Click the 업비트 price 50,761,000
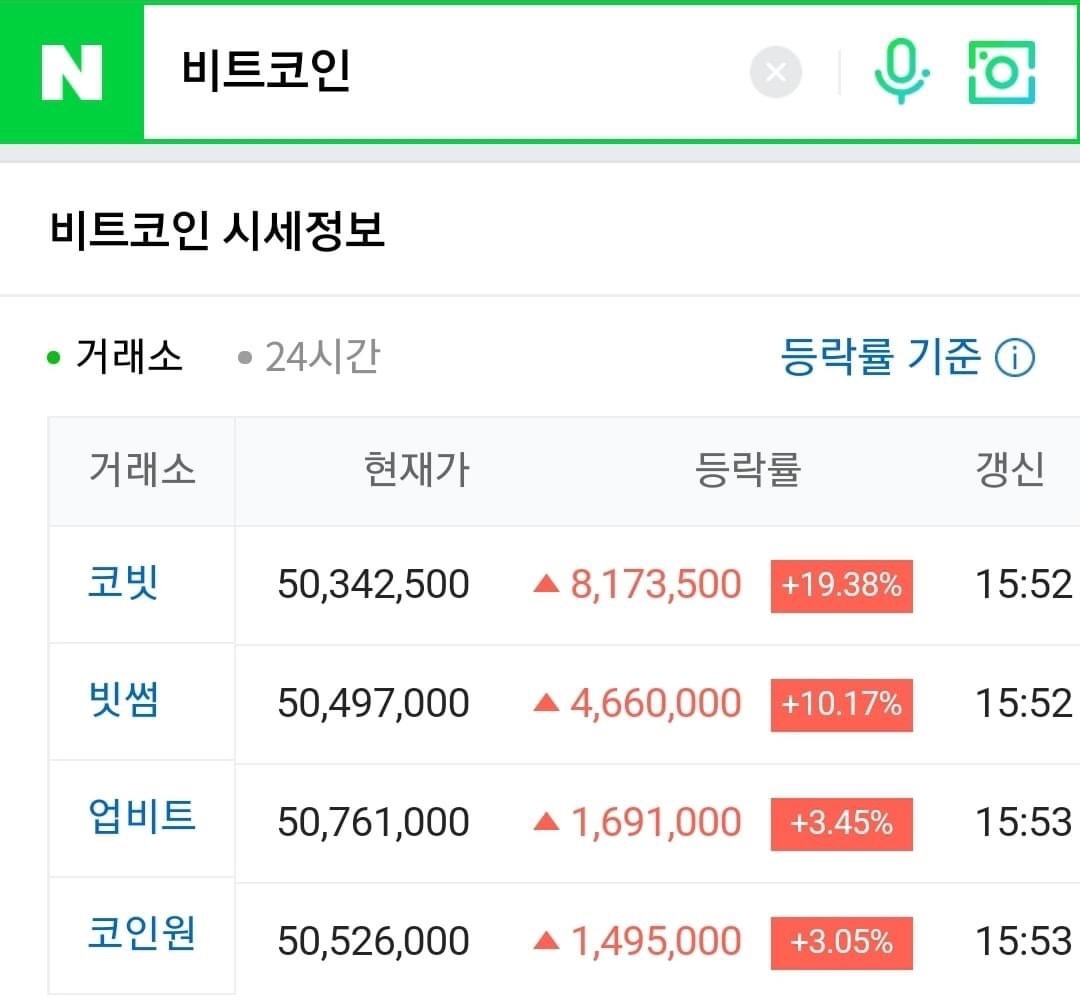This screenshot has height=1001, width=1080. [373, 823]
